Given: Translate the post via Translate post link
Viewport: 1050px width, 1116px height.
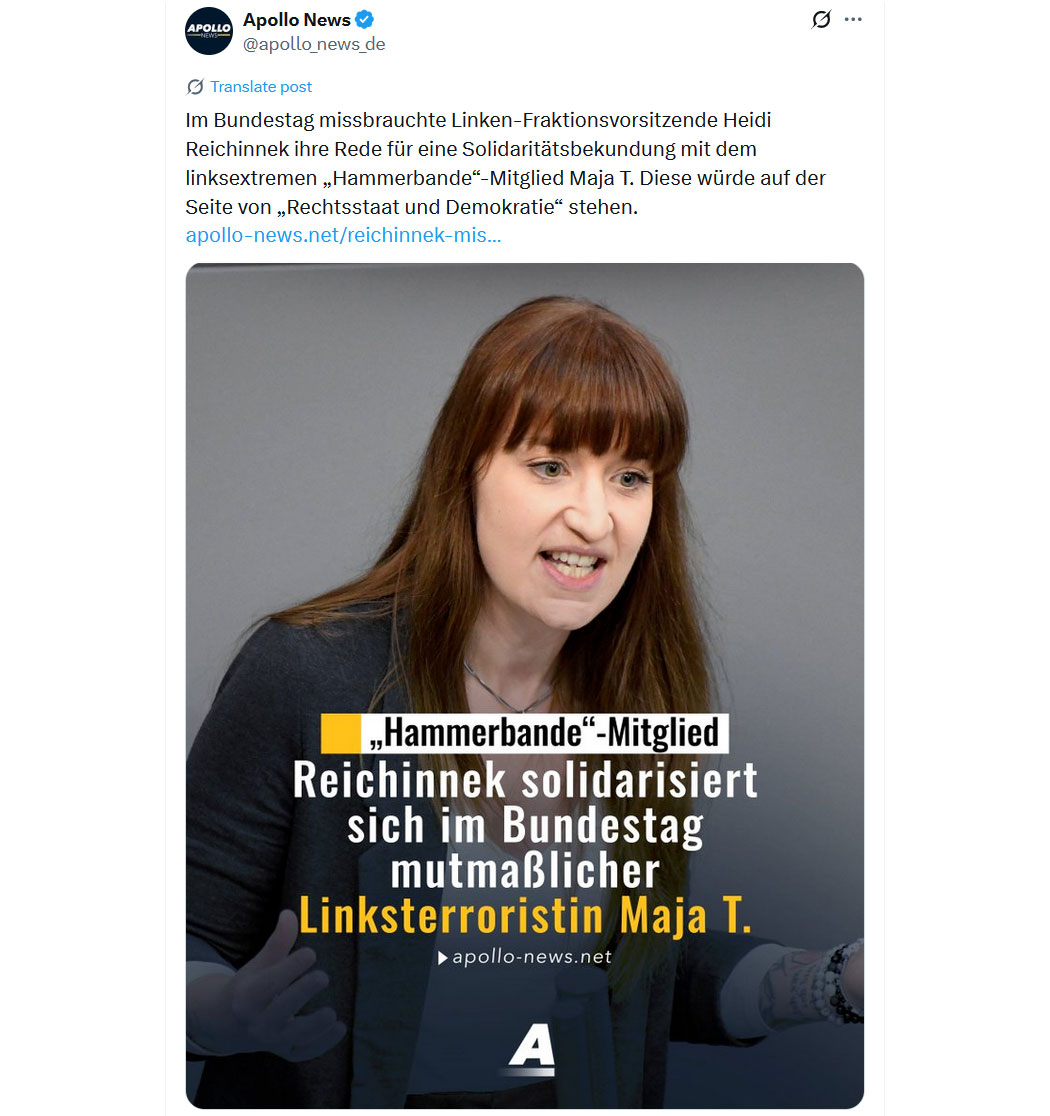Looking at the screenshot, I should point(261,87).
